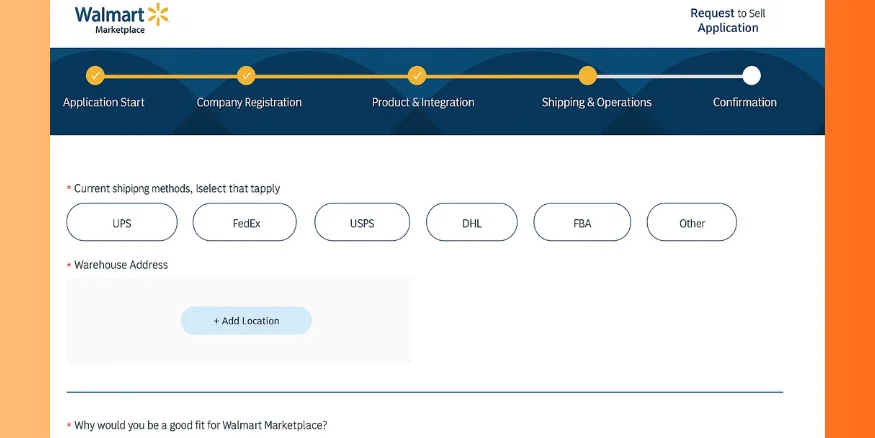Click the + Add Location button

click(x=246, y=321)
